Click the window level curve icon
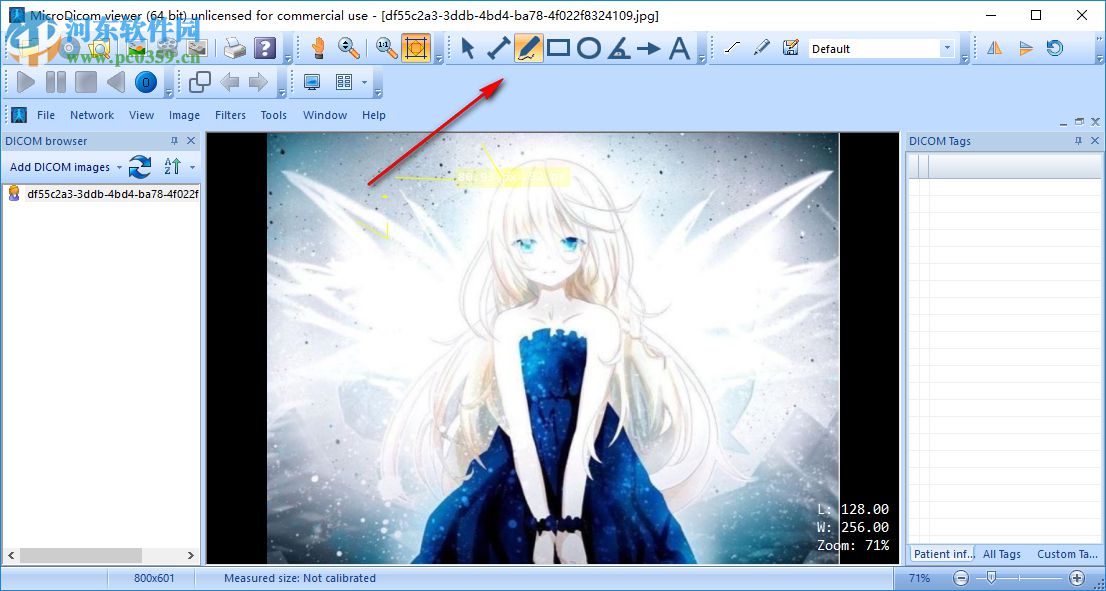 pyautogui.click(x=733, y=48)
